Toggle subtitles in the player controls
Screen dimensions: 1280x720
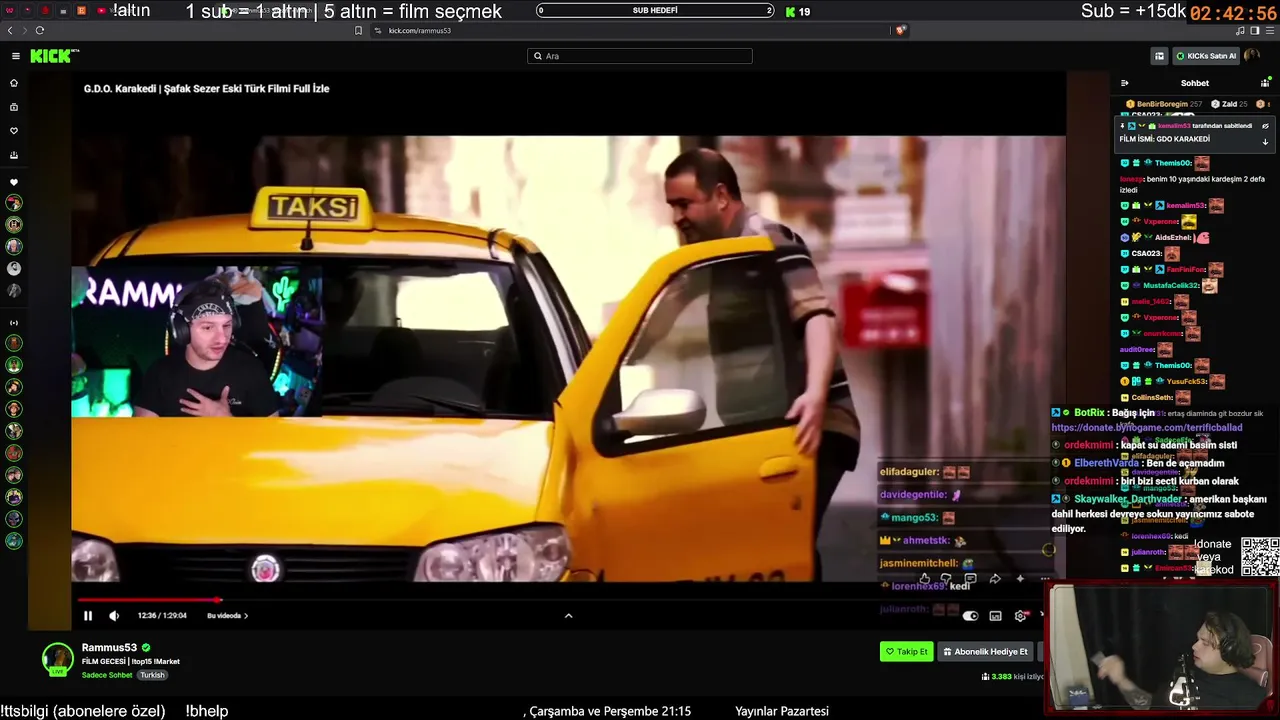coord(995,616)
